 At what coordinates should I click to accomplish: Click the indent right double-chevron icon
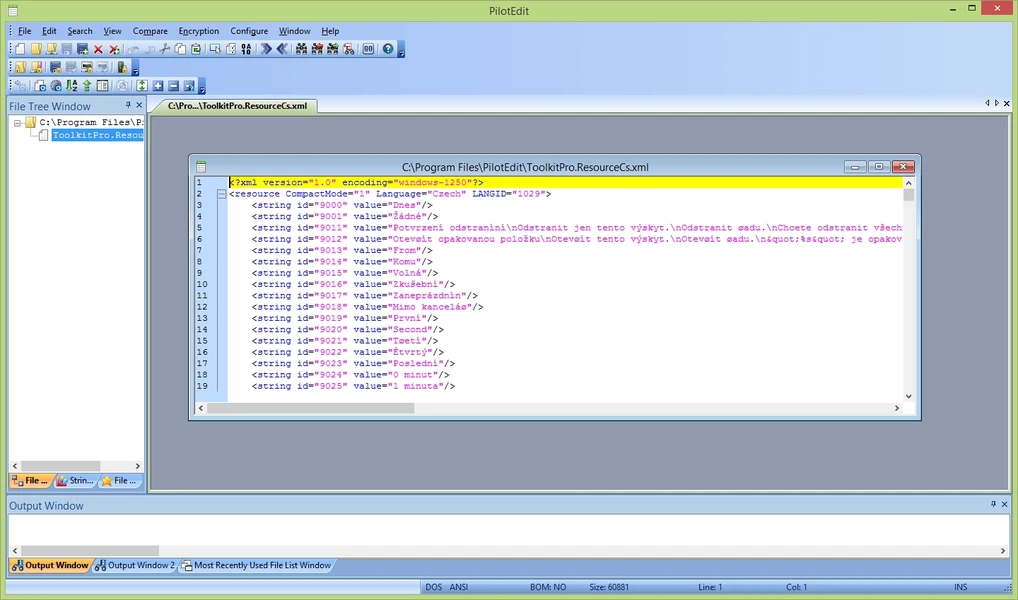coord(266,49)
